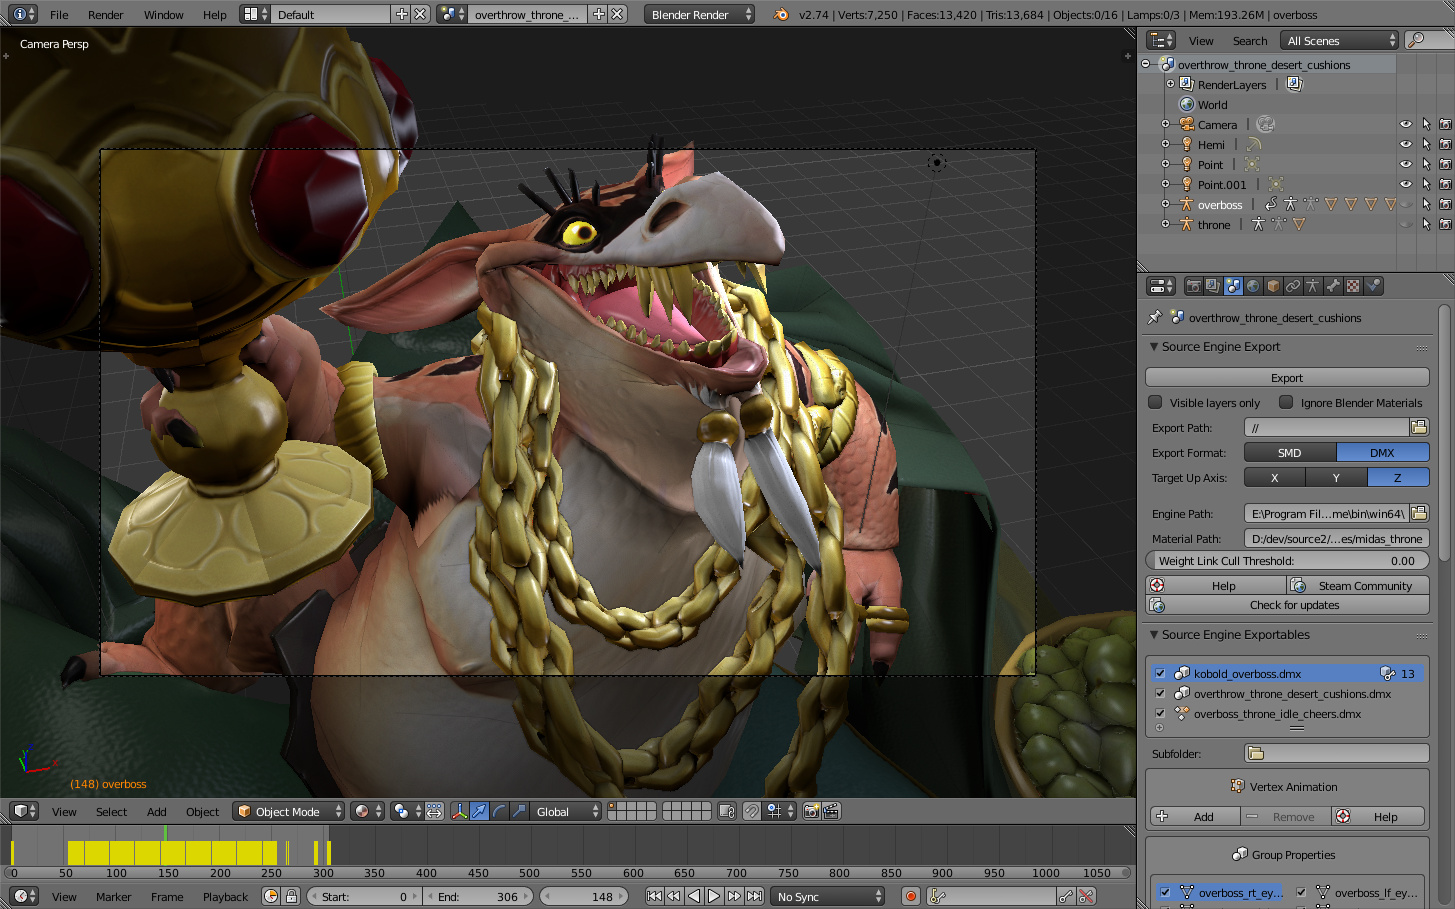Open the Armature data properties tab
Image resolution: width=1455 pixels, height=909 pixels.
click(x=1313, y=286)
